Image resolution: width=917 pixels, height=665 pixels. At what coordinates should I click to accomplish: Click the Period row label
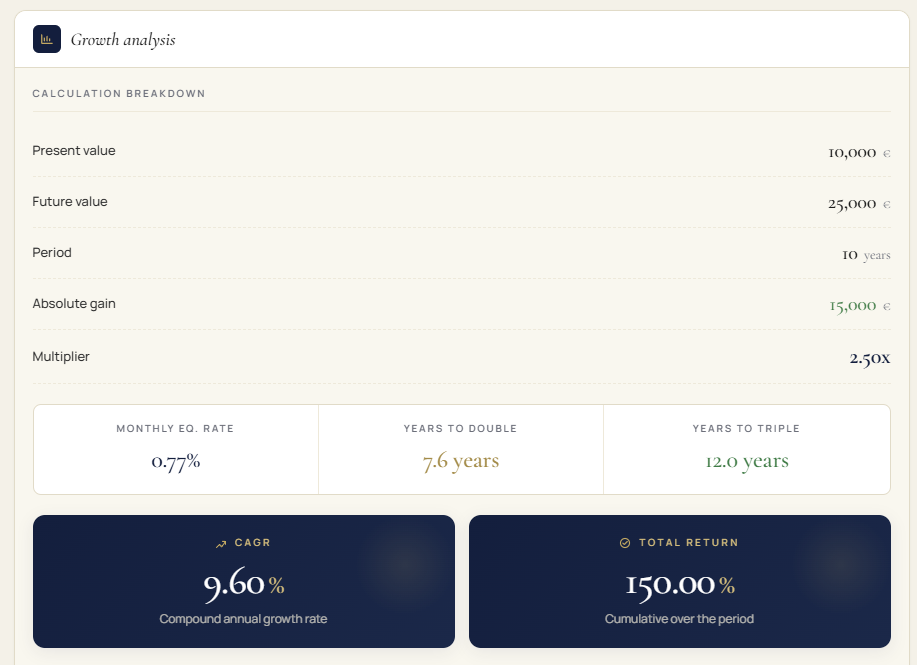pyautogui.click(x=52, y=253)
